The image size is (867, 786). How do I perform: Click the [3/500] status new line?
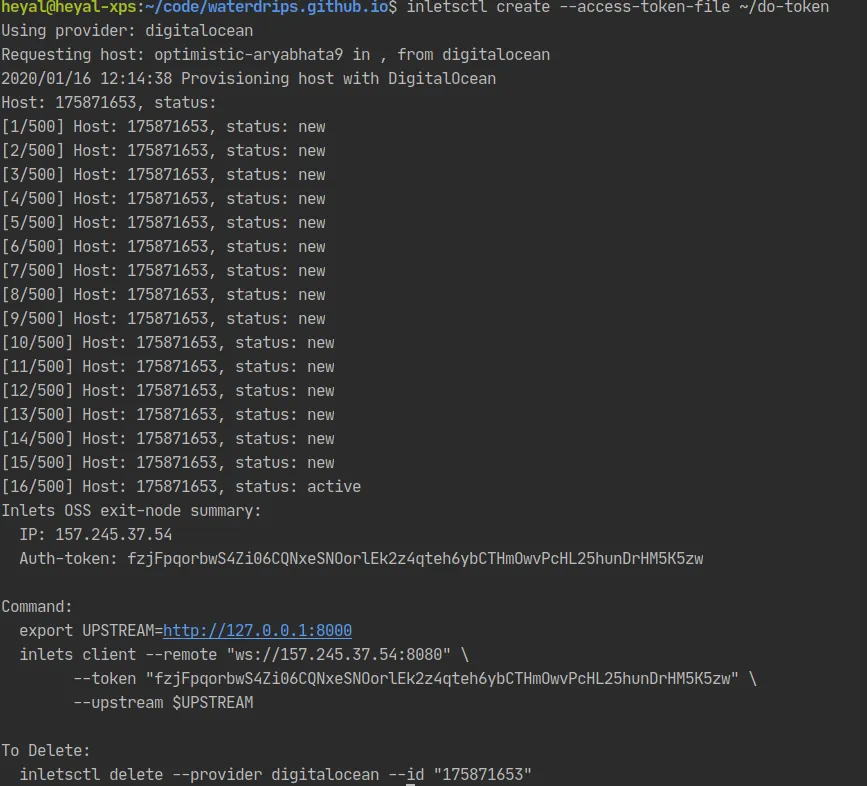163,175
